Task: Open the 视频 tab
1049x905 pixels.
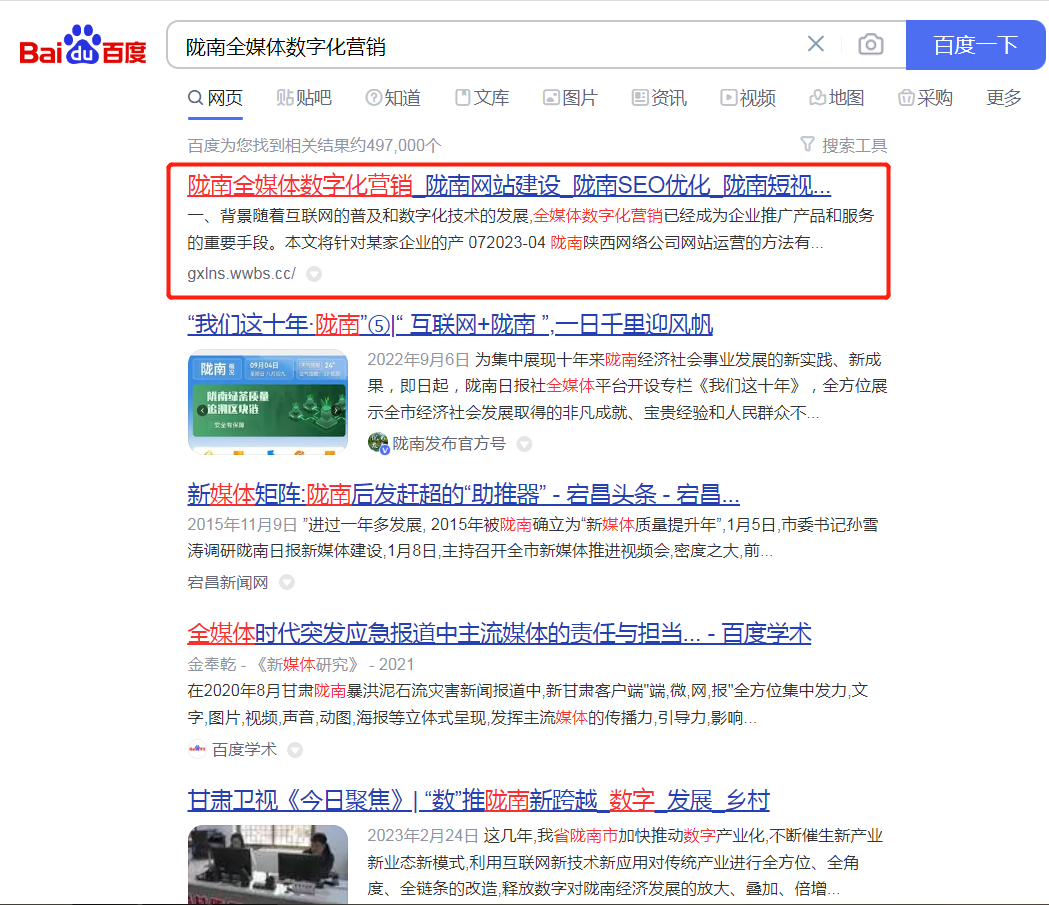Action: pyautogui.click(x=749, y=98)
